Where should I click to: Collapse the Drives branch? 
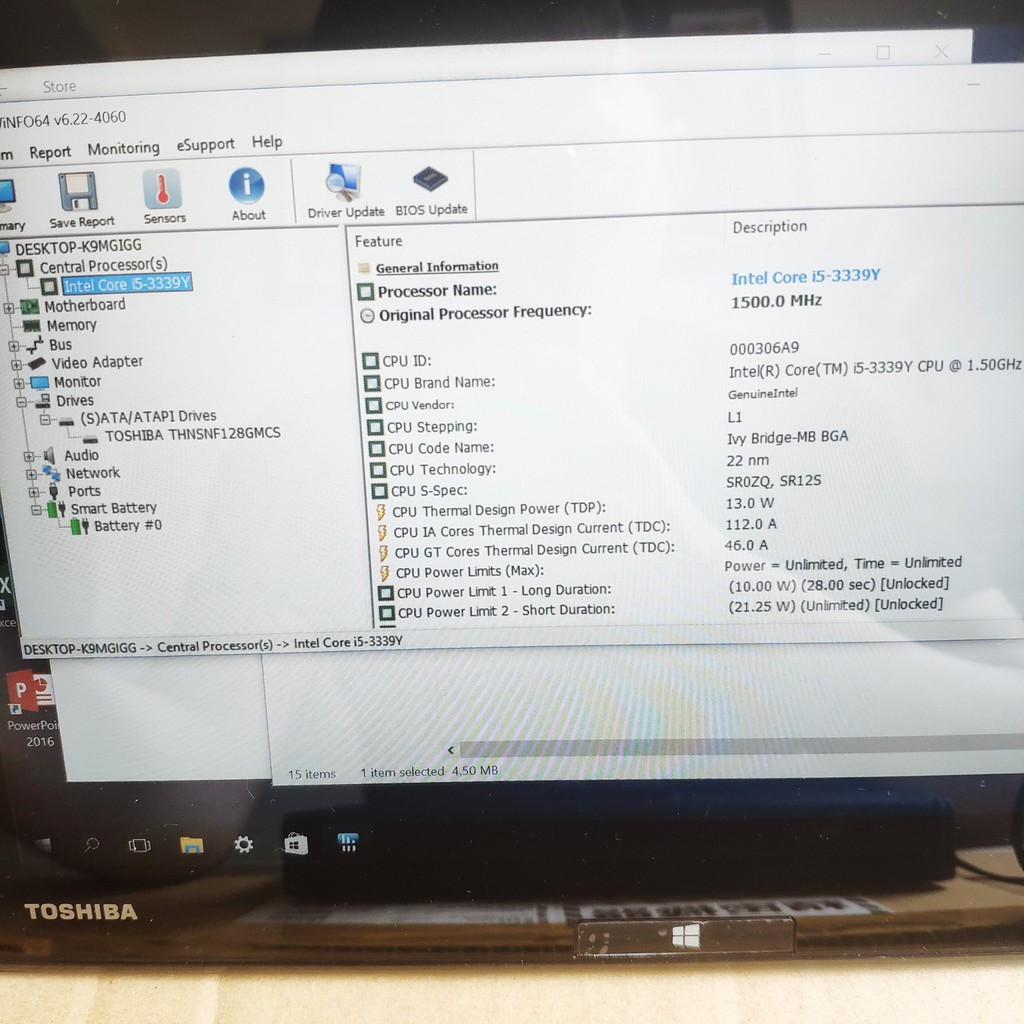point(20,399)
